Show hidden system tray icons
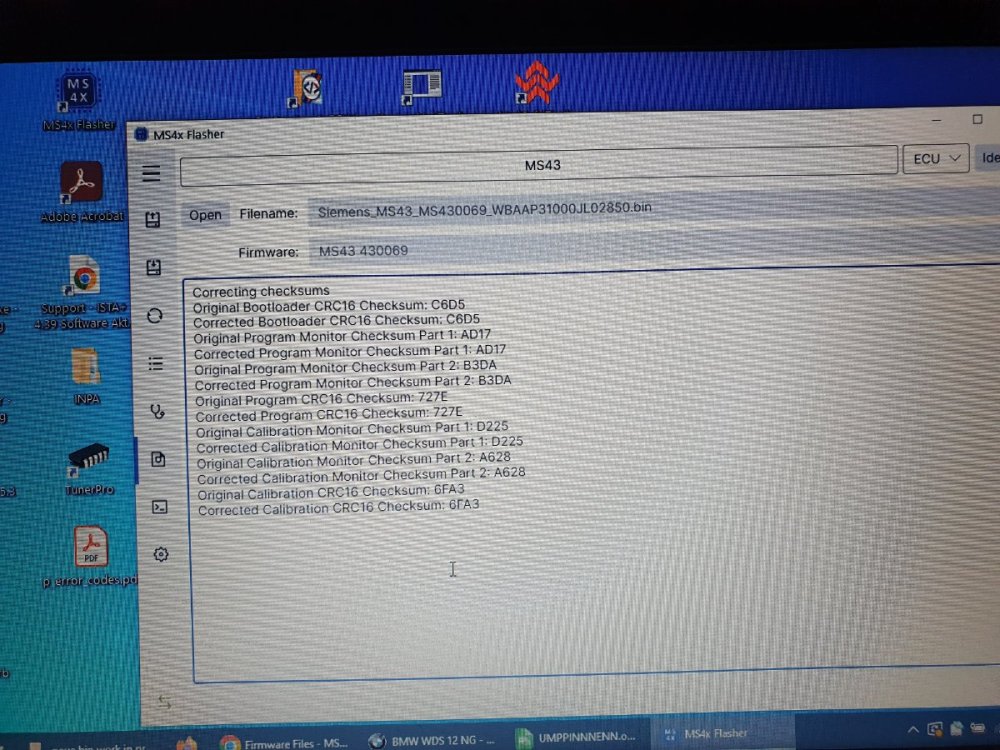 point(913,729)
